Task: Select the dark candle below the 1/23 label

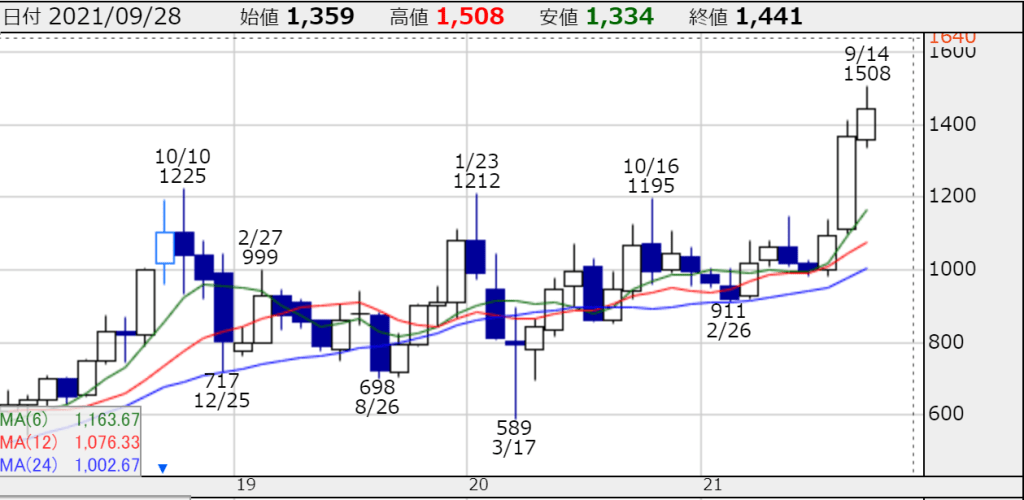Action: click(475, 256)
